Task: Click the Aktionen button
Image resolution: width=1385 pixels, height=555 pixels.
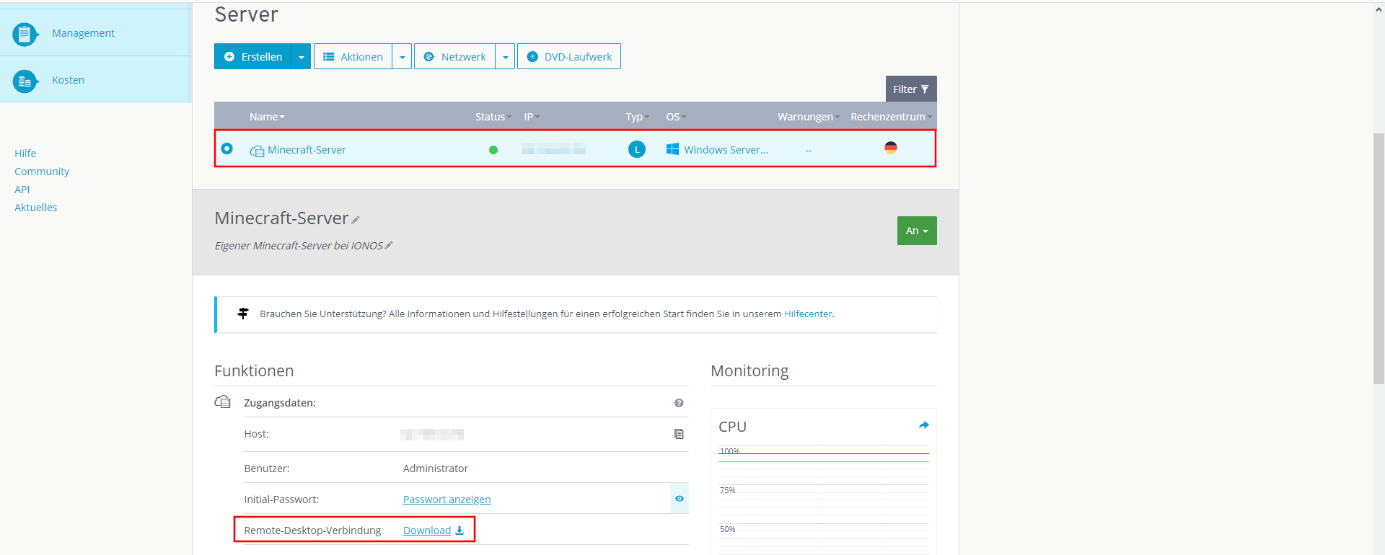Action: (x=353, y=57)
